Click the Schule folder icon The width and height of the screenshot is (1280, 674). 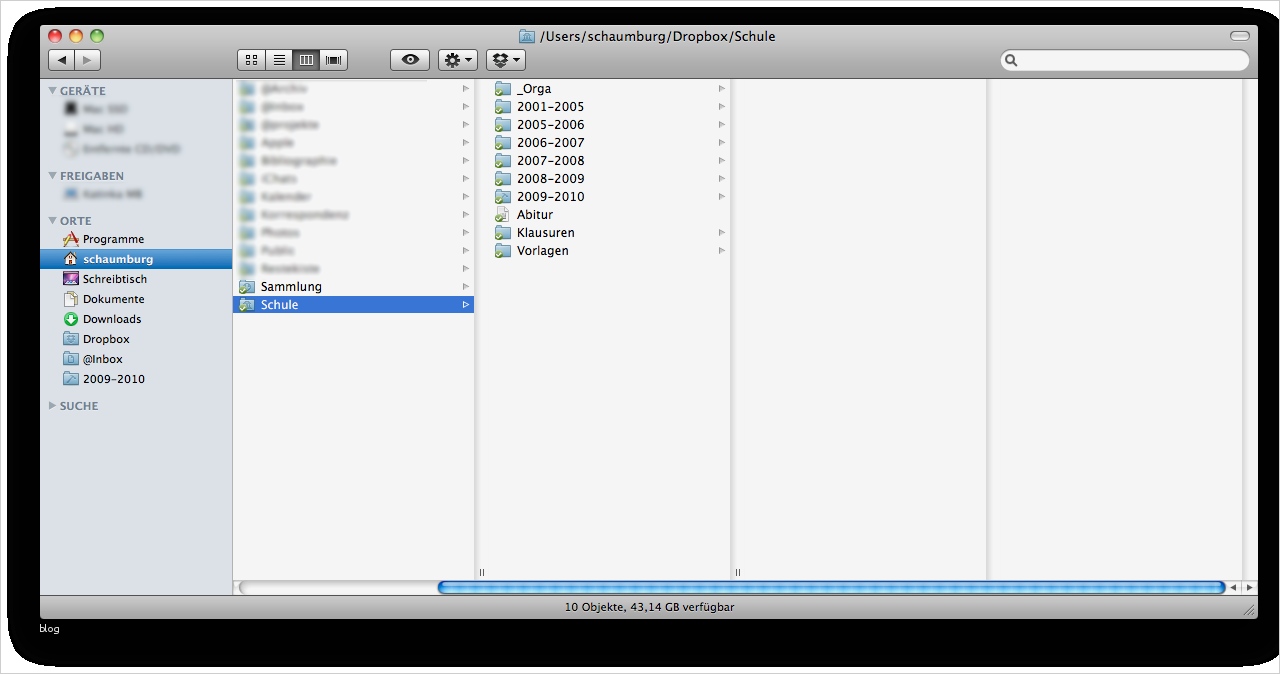(247, 305)
